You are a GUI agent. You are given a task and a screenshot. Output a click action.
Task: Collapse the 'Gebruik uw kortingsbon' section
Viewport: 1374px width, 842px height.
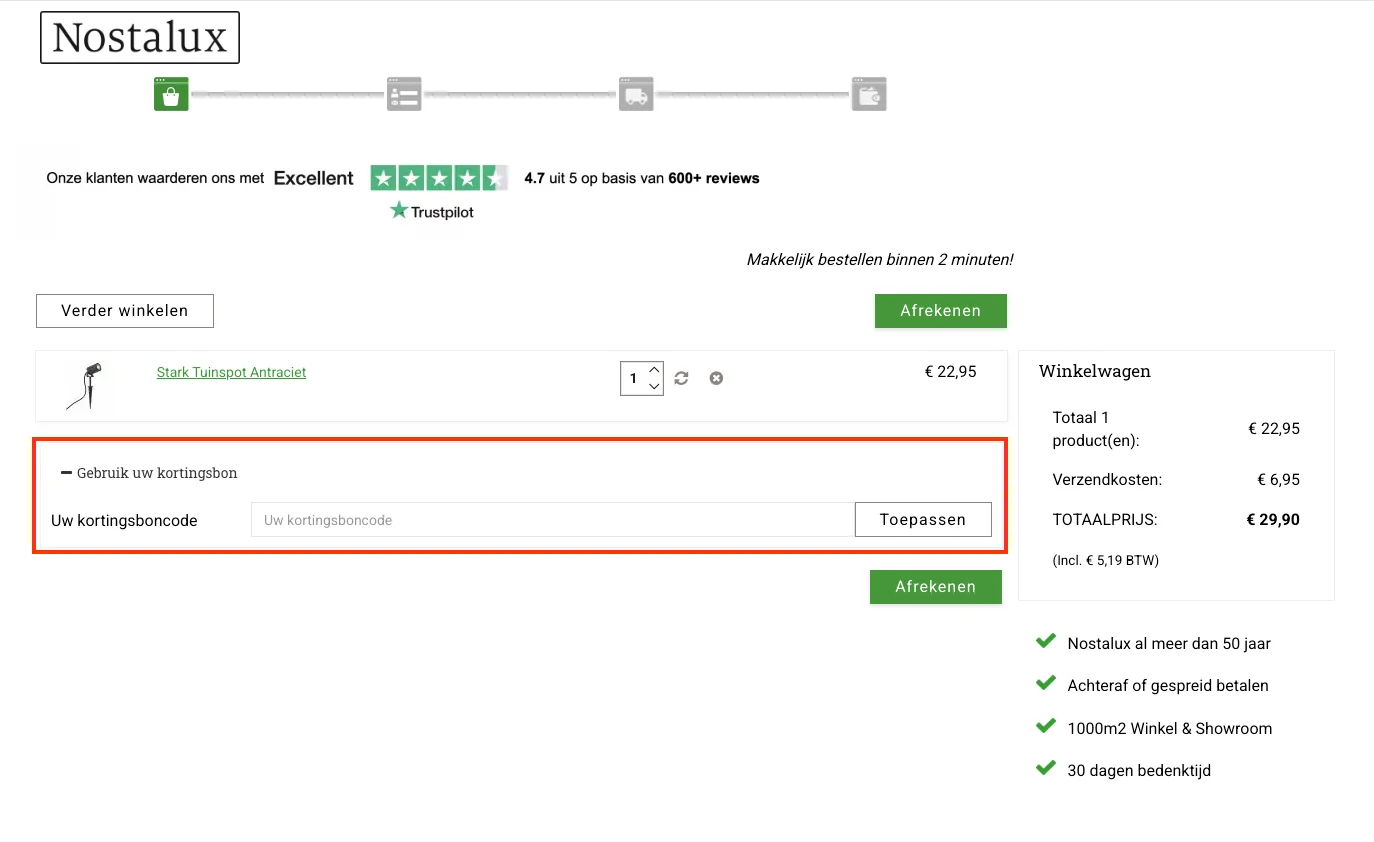click(67, 473)
